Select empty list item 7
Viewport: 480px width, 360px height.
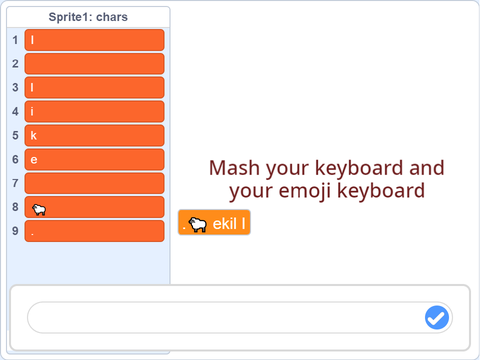(x=94, y=183)
